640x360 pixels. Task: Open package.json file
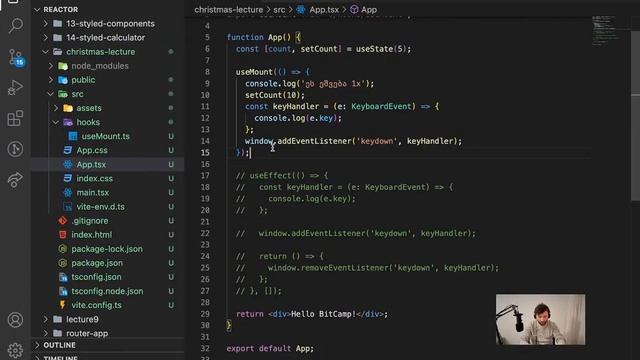(x=97, y=263)
